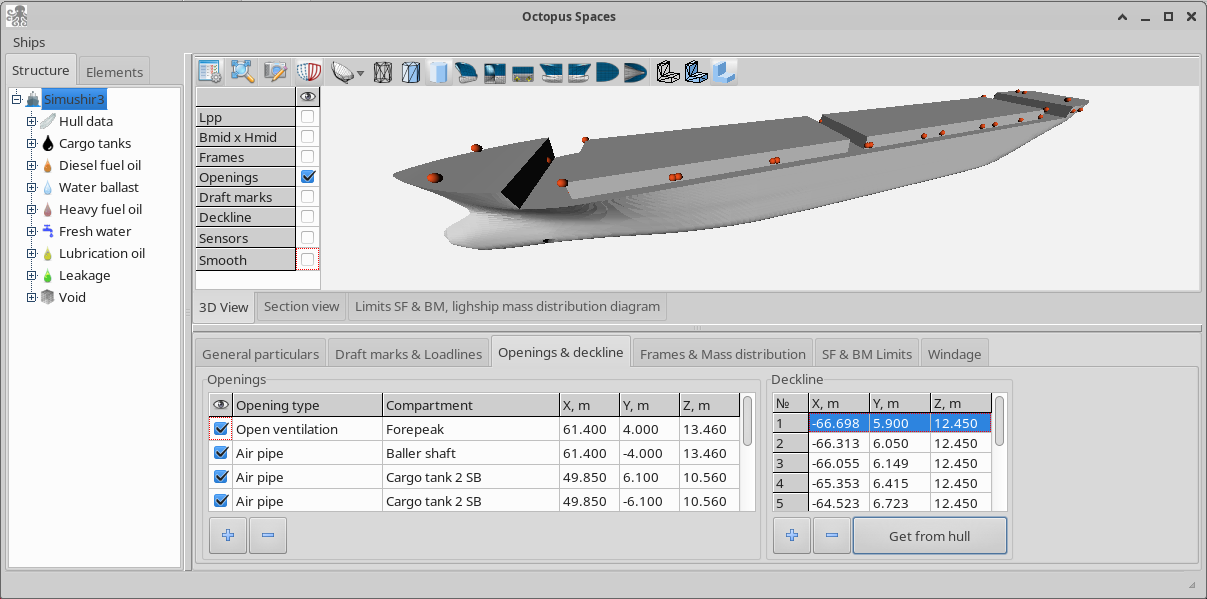1207x599 pixels.
Task: Click the plus icon under Openings table
Action: 228,535
